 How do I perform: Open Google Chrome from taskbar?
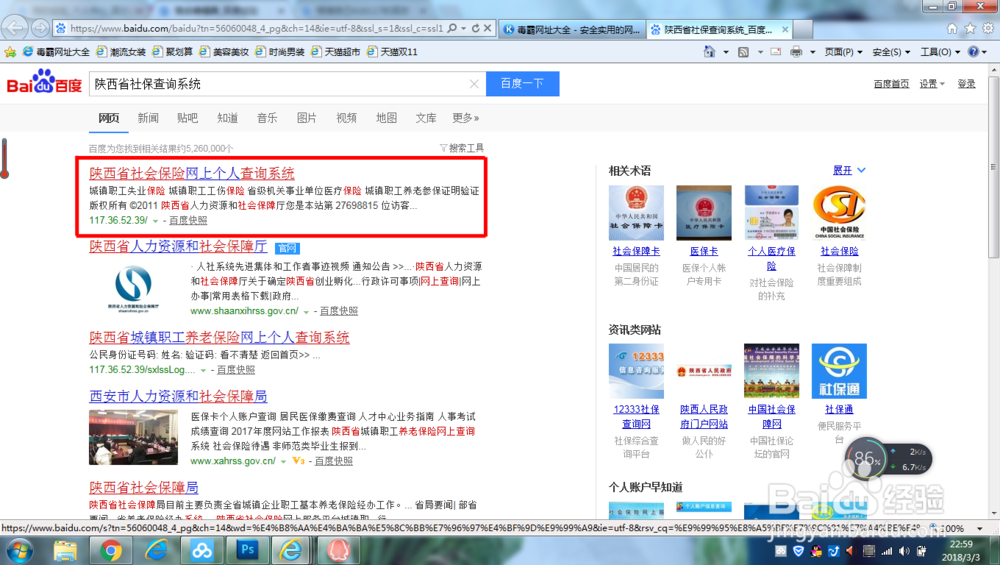(110, 550)
